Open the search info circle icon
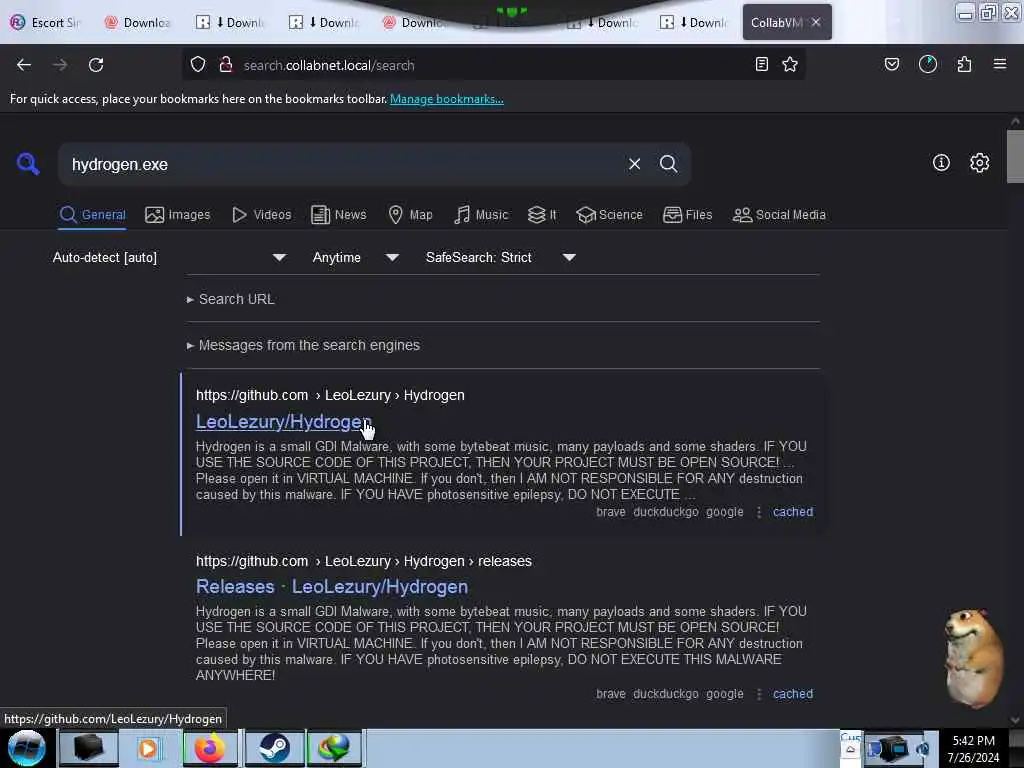The image size is (1024, 768). 941,163
